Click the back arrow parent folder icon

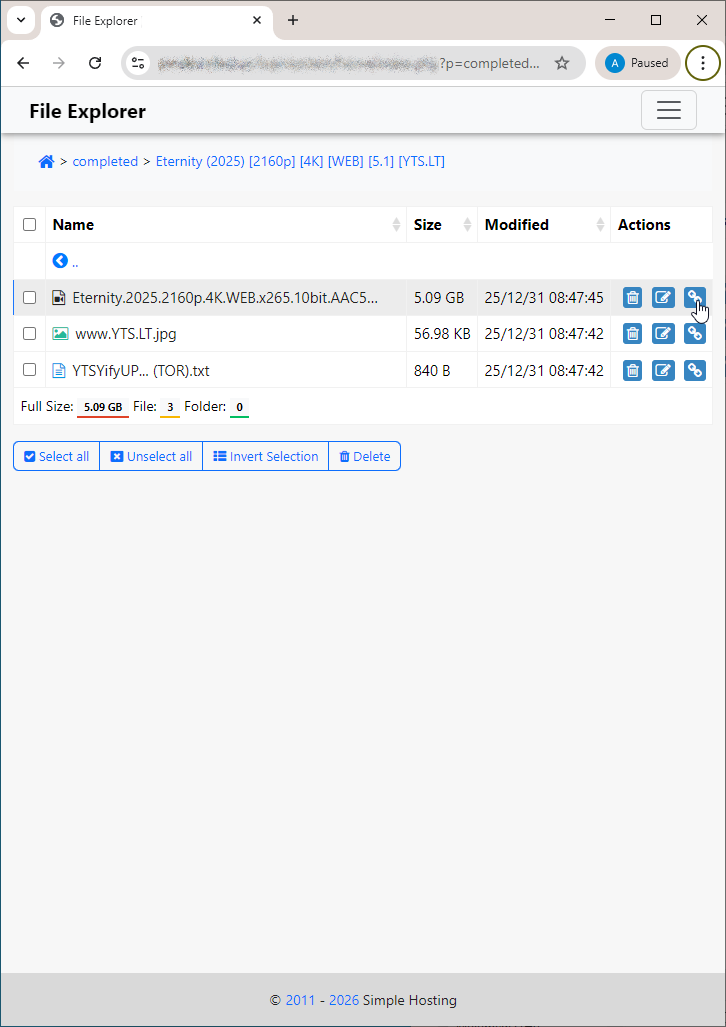click(x=60, y=261)
